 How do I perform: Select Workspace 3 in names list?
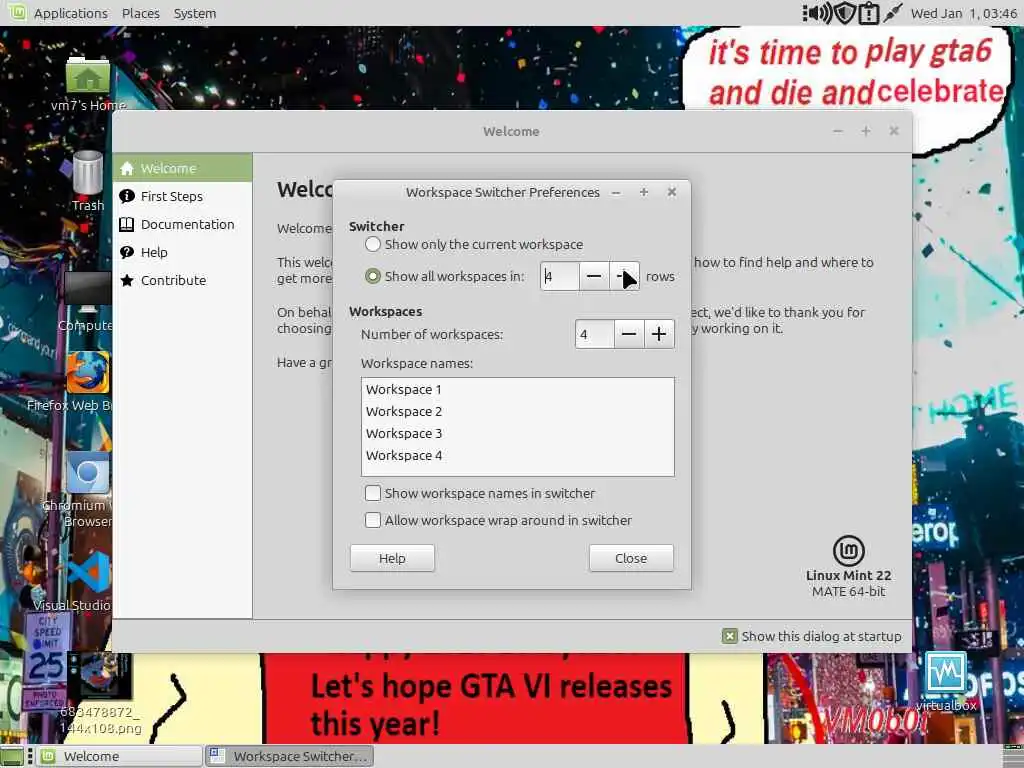point(517,434)
